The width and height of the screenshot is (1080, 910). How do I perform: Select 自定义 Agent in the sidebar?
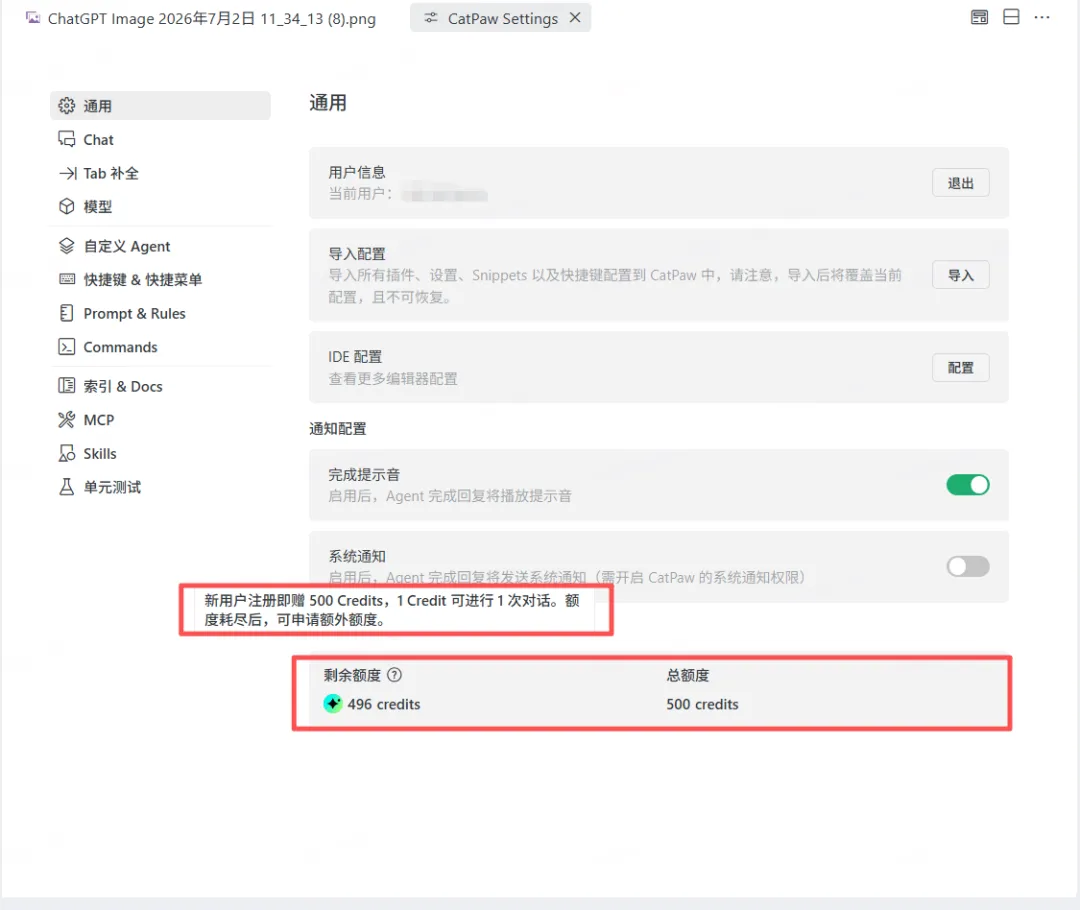point(160,246)
